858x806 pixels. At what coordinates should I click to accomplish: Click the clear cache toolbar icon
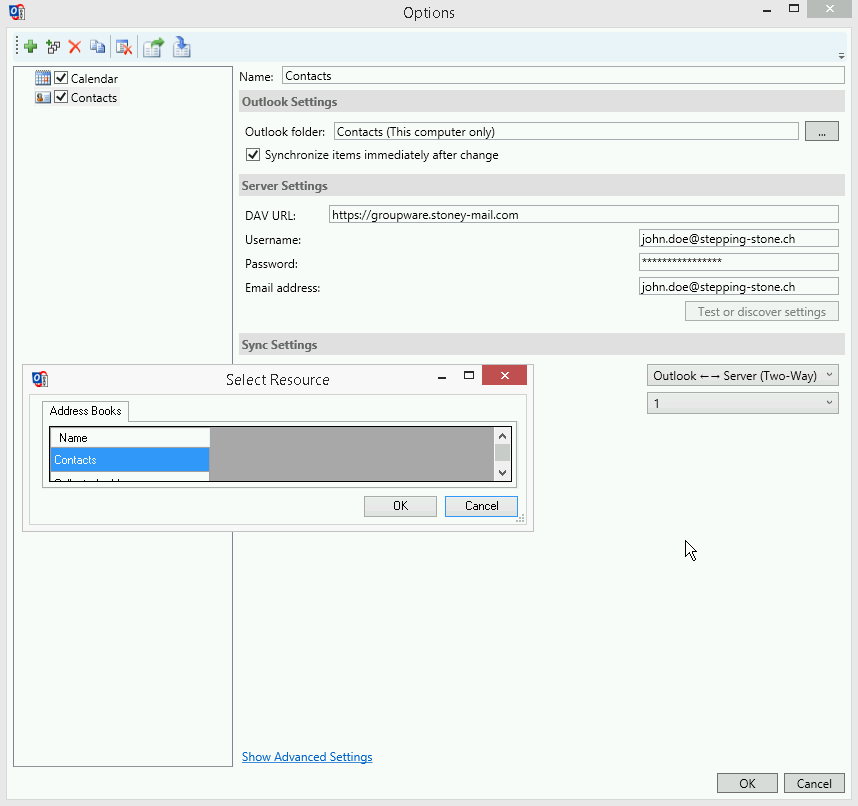pyautogui.click(x=123, y=47)
